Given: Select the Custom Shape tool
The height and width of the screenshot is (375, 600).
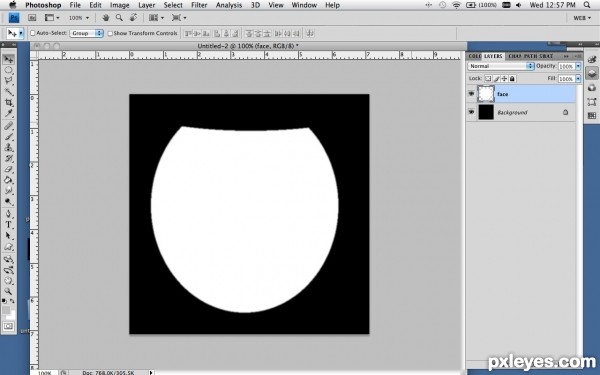Looking at the screenshot, I should [x=8, y=247].
